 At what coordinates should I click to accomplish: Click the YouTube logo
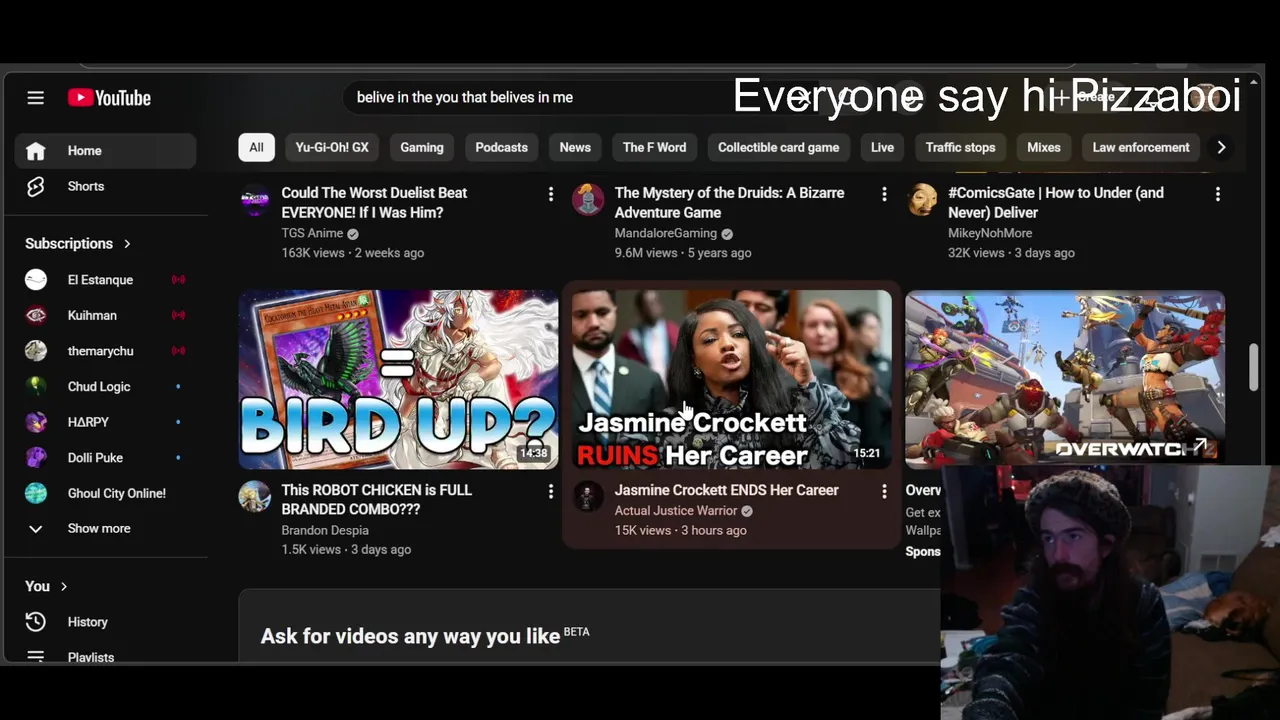109,98
